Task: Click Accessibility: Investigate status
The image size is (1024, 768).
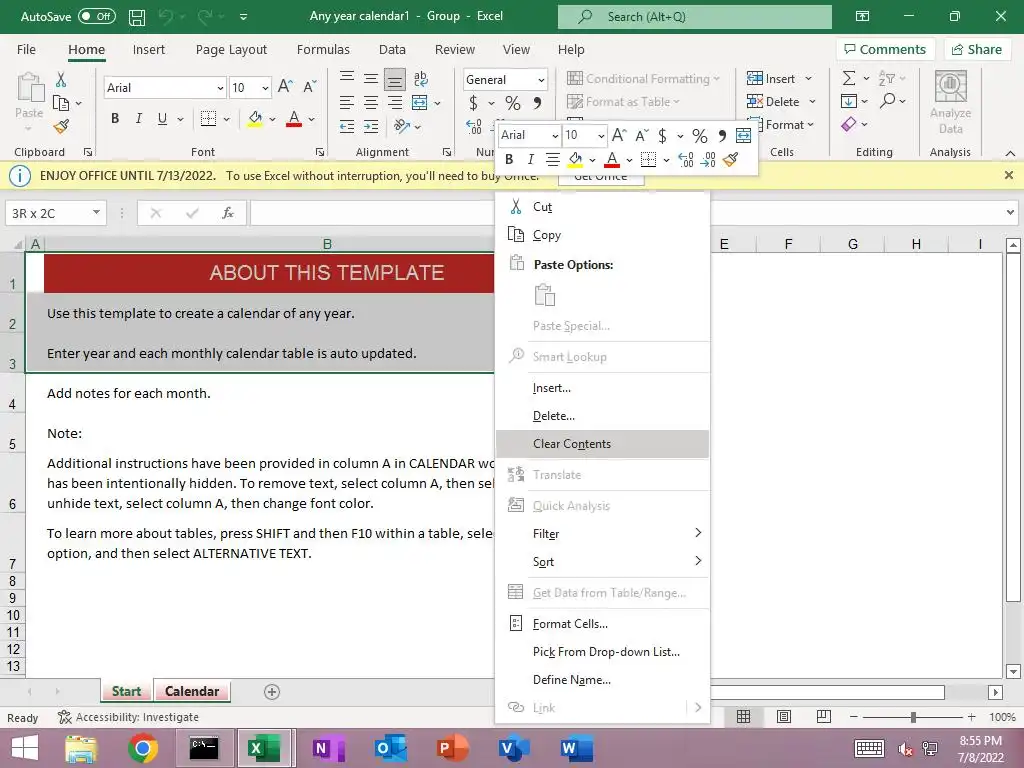Action: 128,717
